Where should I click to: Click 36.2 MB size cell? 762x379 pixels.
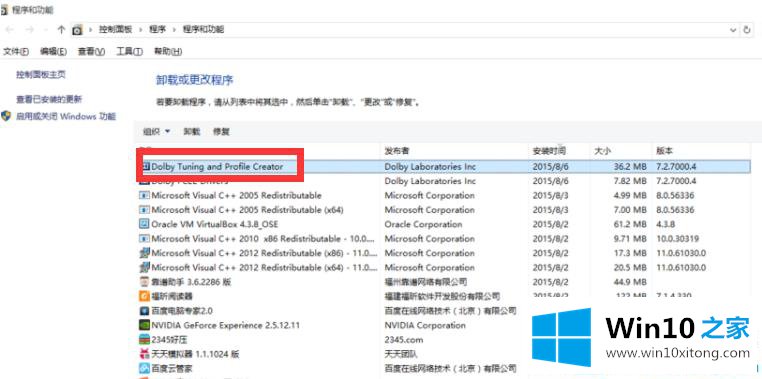(x=629, y=167)
